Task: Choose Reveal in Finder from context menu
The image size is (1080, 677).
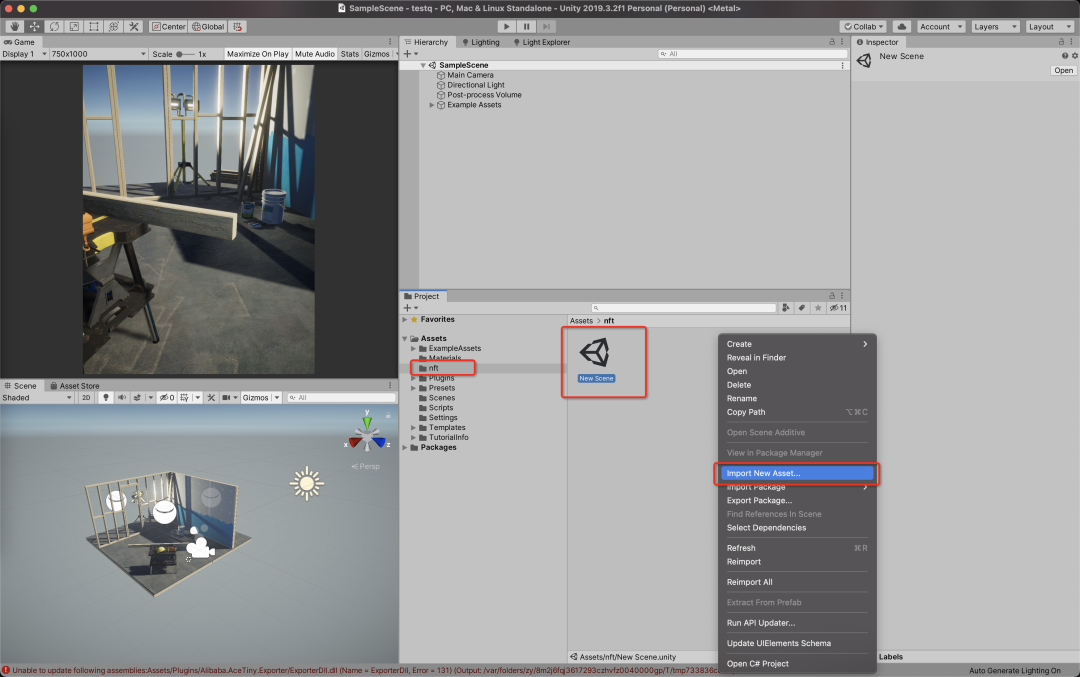Action: click(797, 357)
